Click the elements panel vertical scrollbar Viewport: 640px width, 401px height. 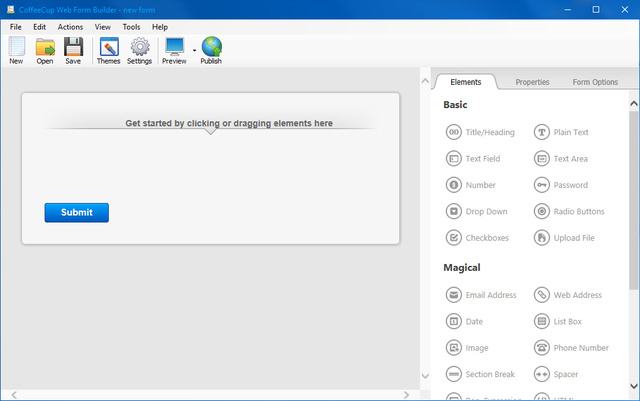[634, 200]
